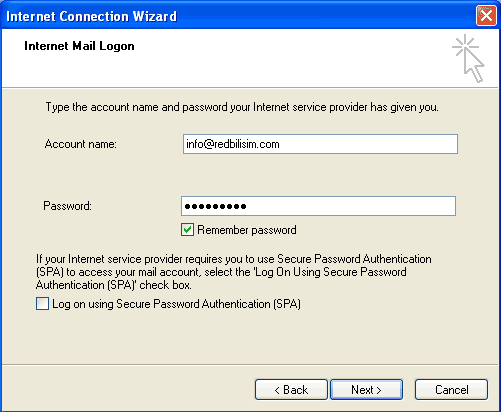Image resolution: width=501 pixels, height=412 pixels.
Task: Select the Log on using Secure Password Authentication label
Action: point(176,304)
